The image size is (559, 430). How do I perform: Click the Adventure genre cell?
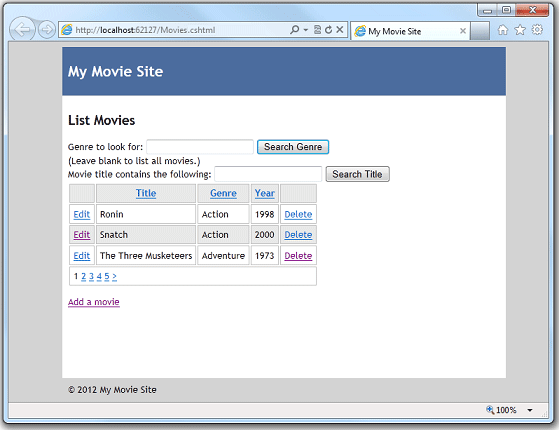223,256
